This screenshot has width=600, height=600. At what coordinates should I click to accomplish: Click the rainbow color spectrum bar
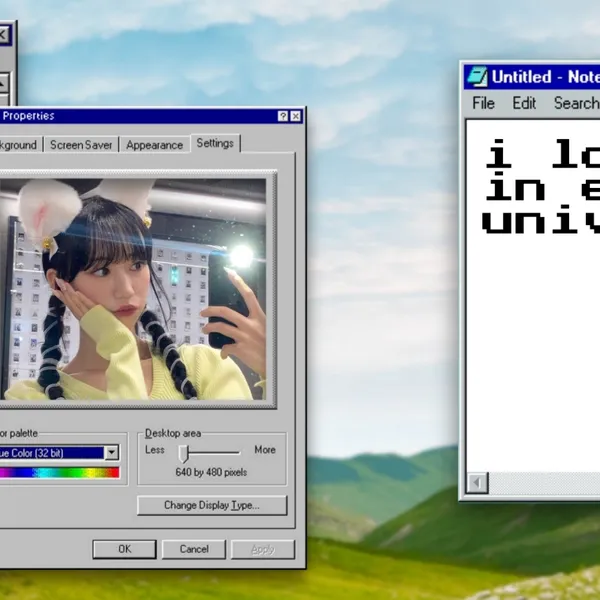click(x=58, y=472)
